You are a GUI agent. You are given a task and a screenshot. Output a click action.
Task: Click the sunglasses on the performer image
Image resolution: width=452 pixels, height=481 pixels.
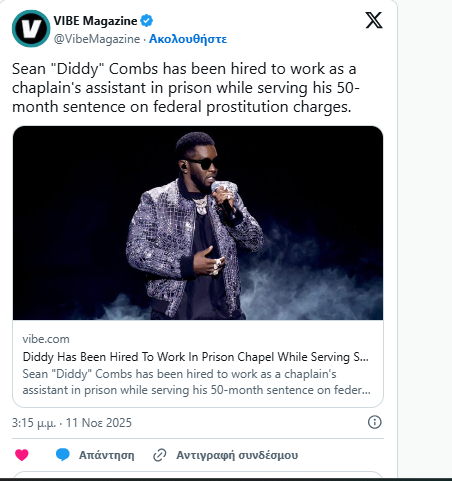tap(202, 163)
